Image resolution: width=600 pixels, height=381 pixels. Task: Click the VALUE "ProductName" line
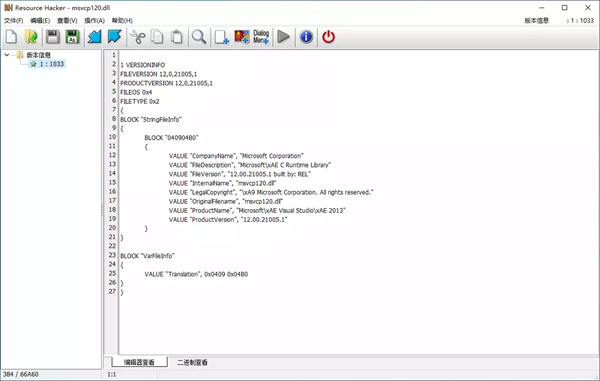point(257,210)
